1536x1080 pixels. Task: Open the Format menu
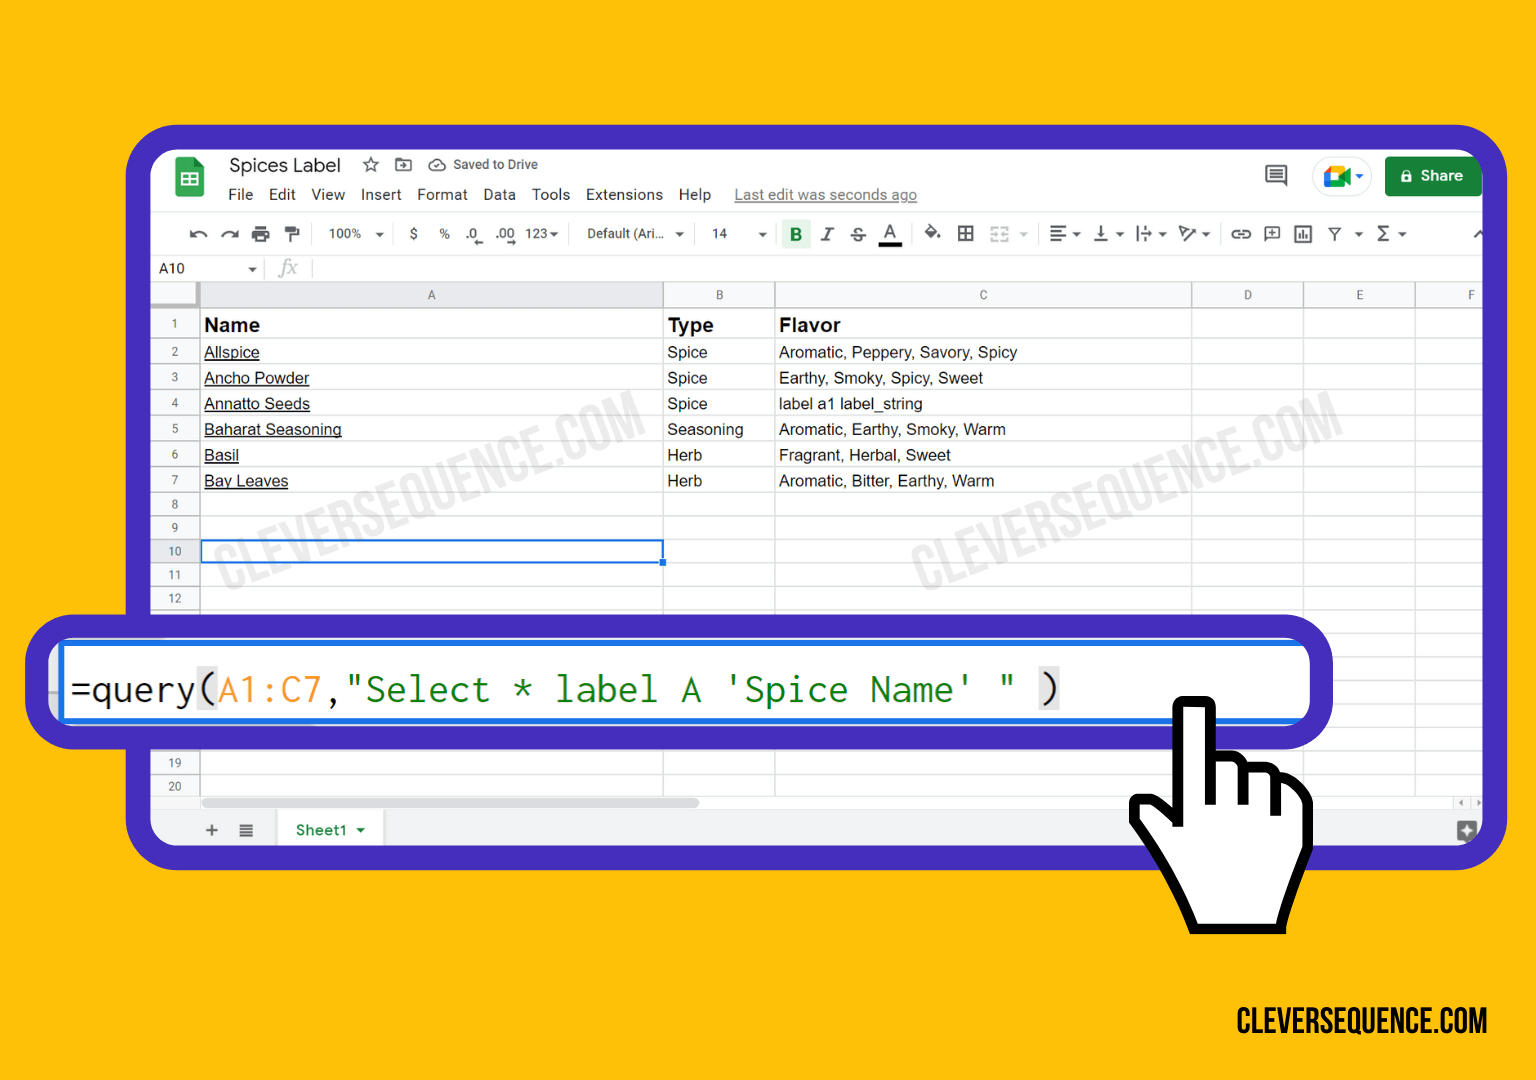(442, 194)
